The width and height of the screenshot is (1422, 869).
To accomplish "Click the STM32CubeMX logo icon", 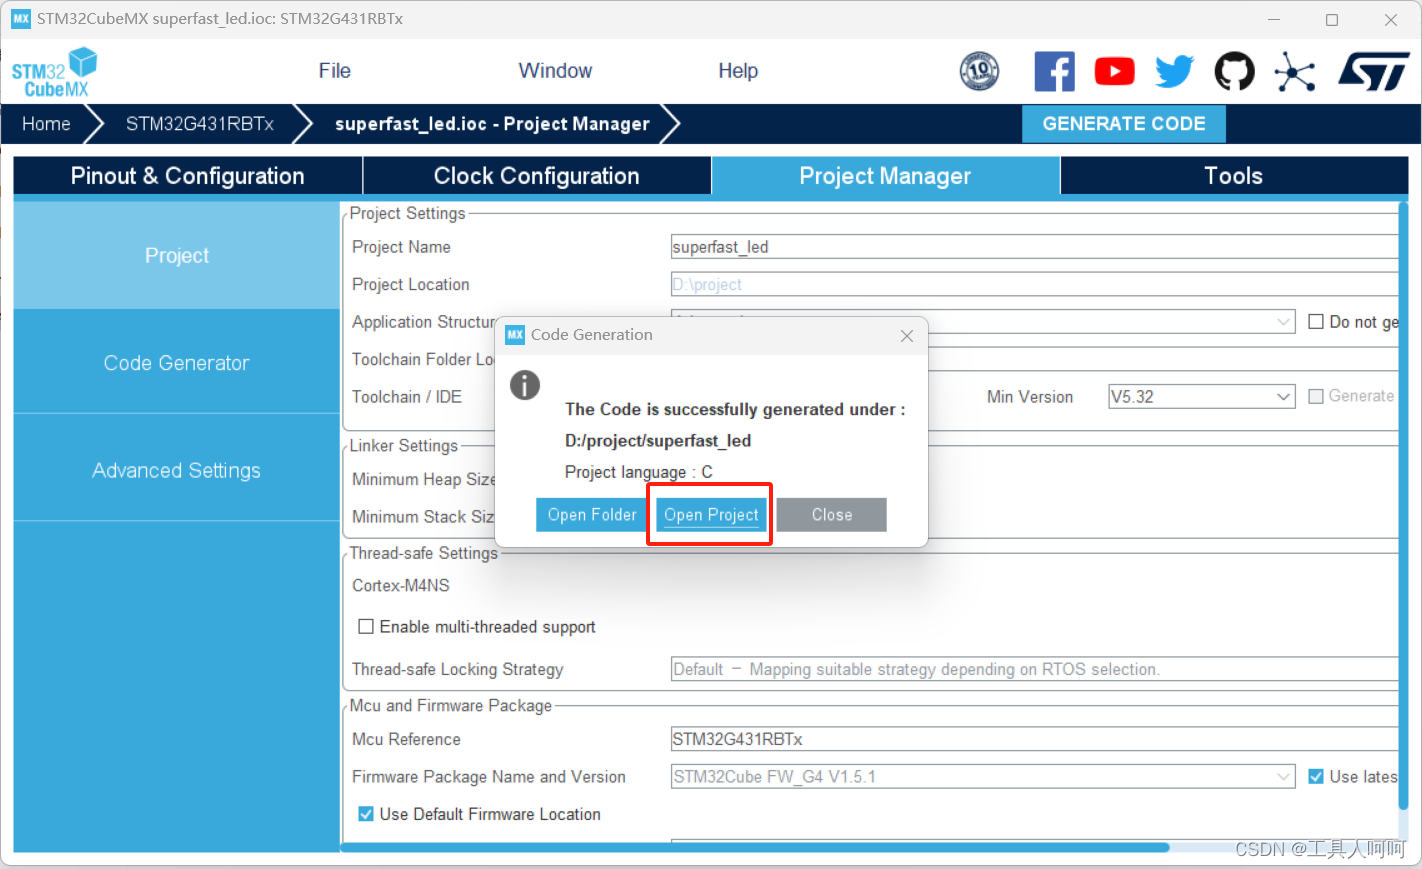I will coord(54,72).
